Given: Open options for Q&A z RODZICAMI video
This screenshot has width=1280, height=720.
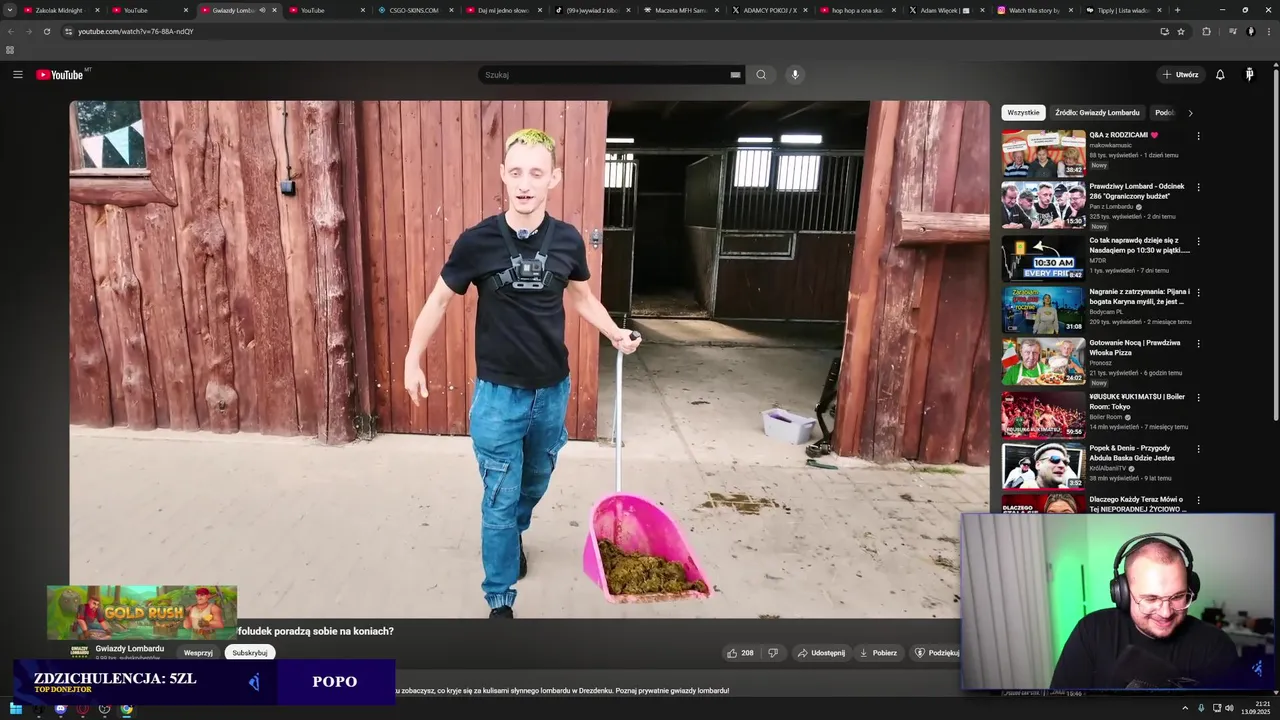Looking at the screenshot, I should coord(1198,136).
